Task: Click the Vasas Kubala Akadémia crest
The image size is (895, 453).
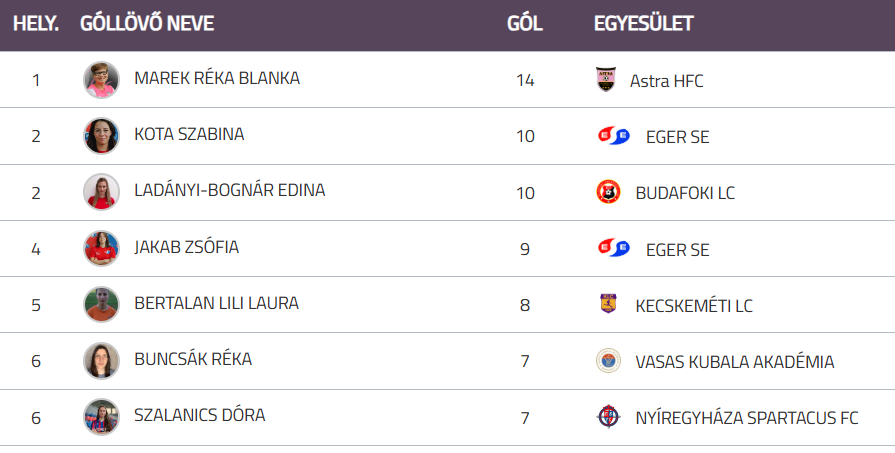Action: pos(608,361)
